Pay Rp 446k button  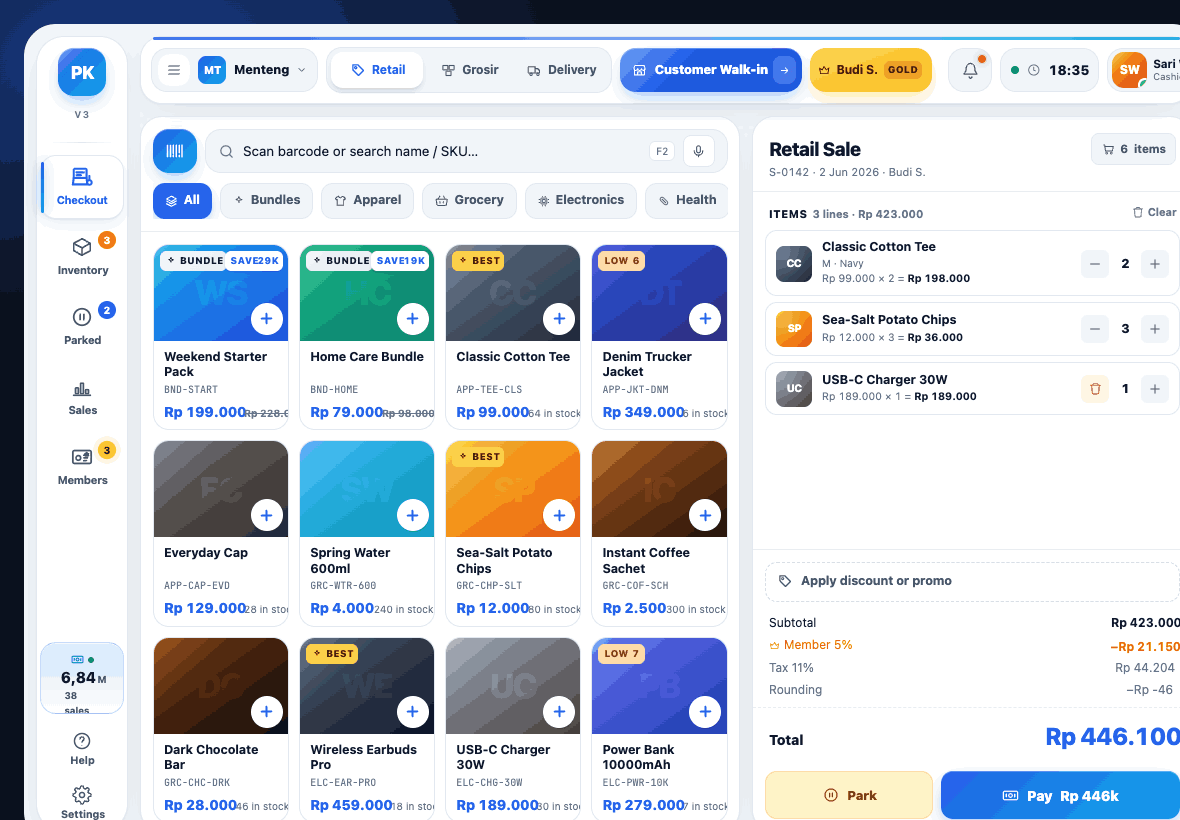click(1060, 795)
